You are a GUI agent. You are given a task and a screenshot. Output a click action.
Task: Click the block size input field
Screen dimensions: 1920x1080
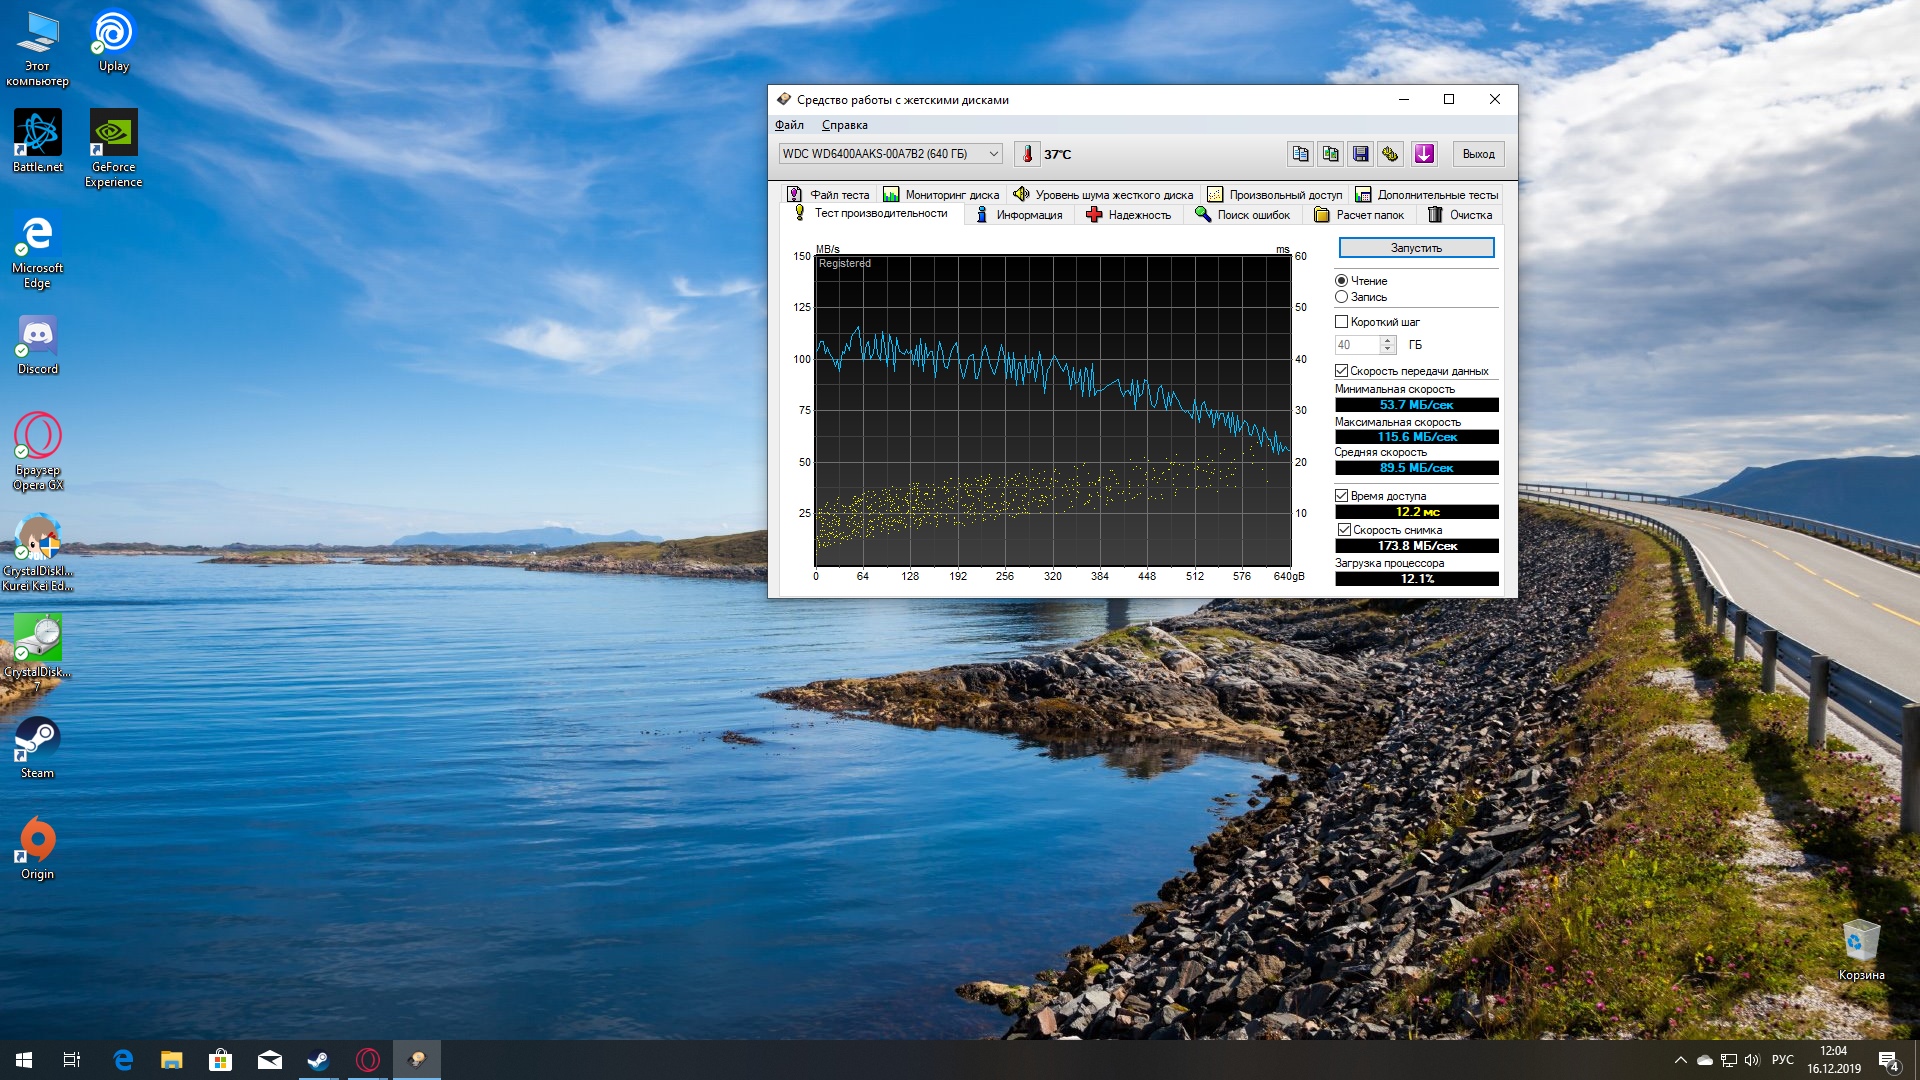coord(1356,345)
